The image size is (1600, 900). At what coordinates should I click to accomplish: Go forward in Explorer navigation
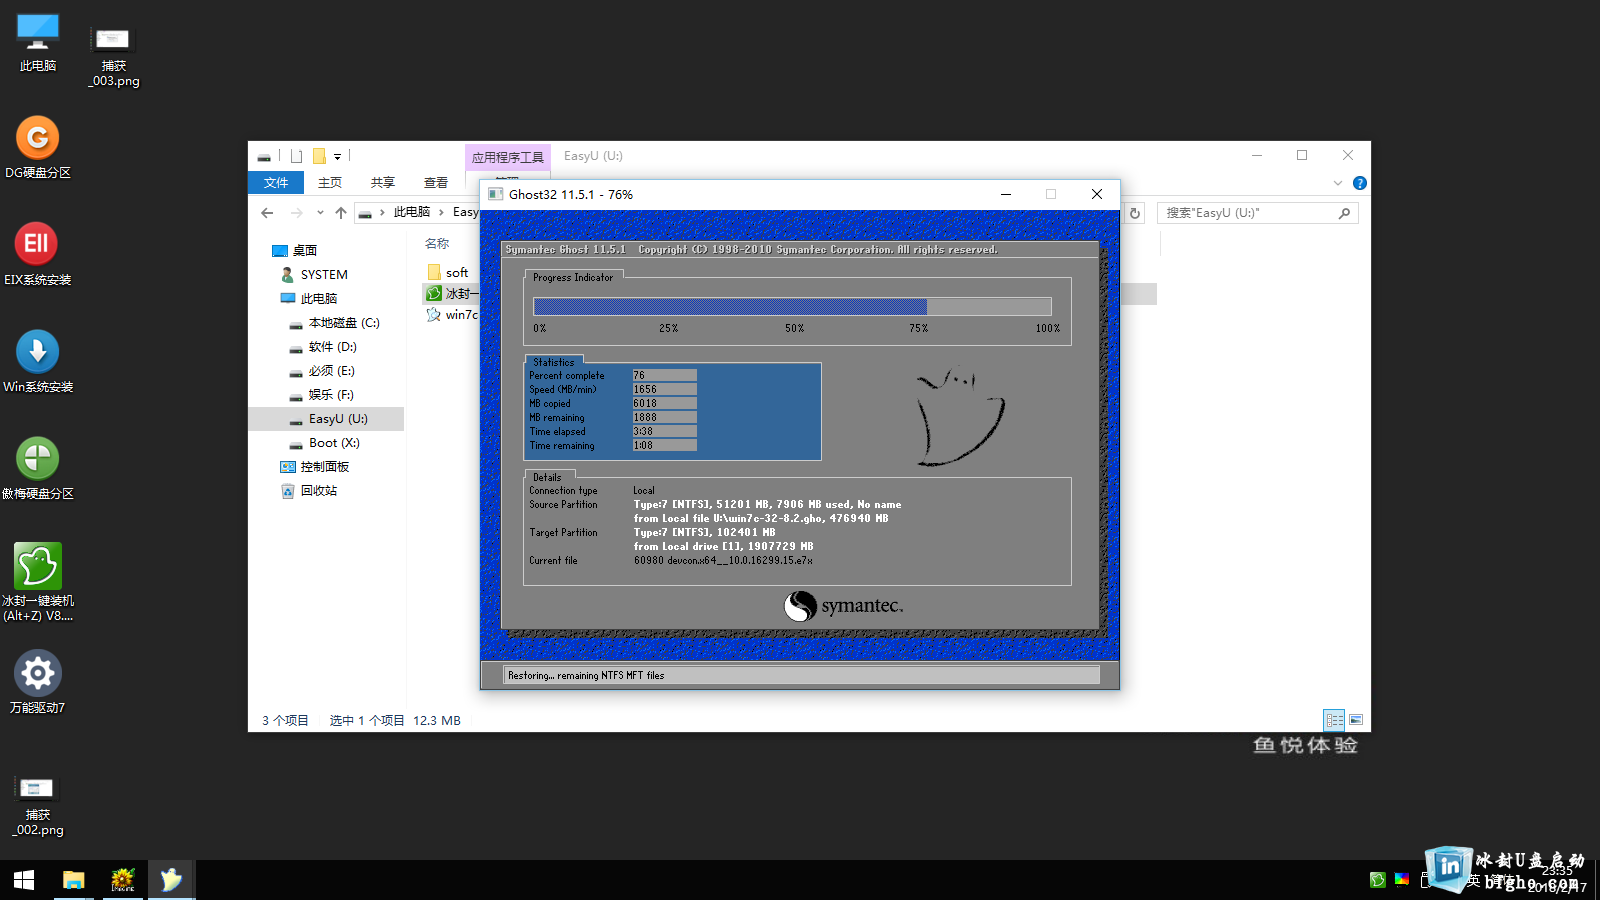(296, 213)
